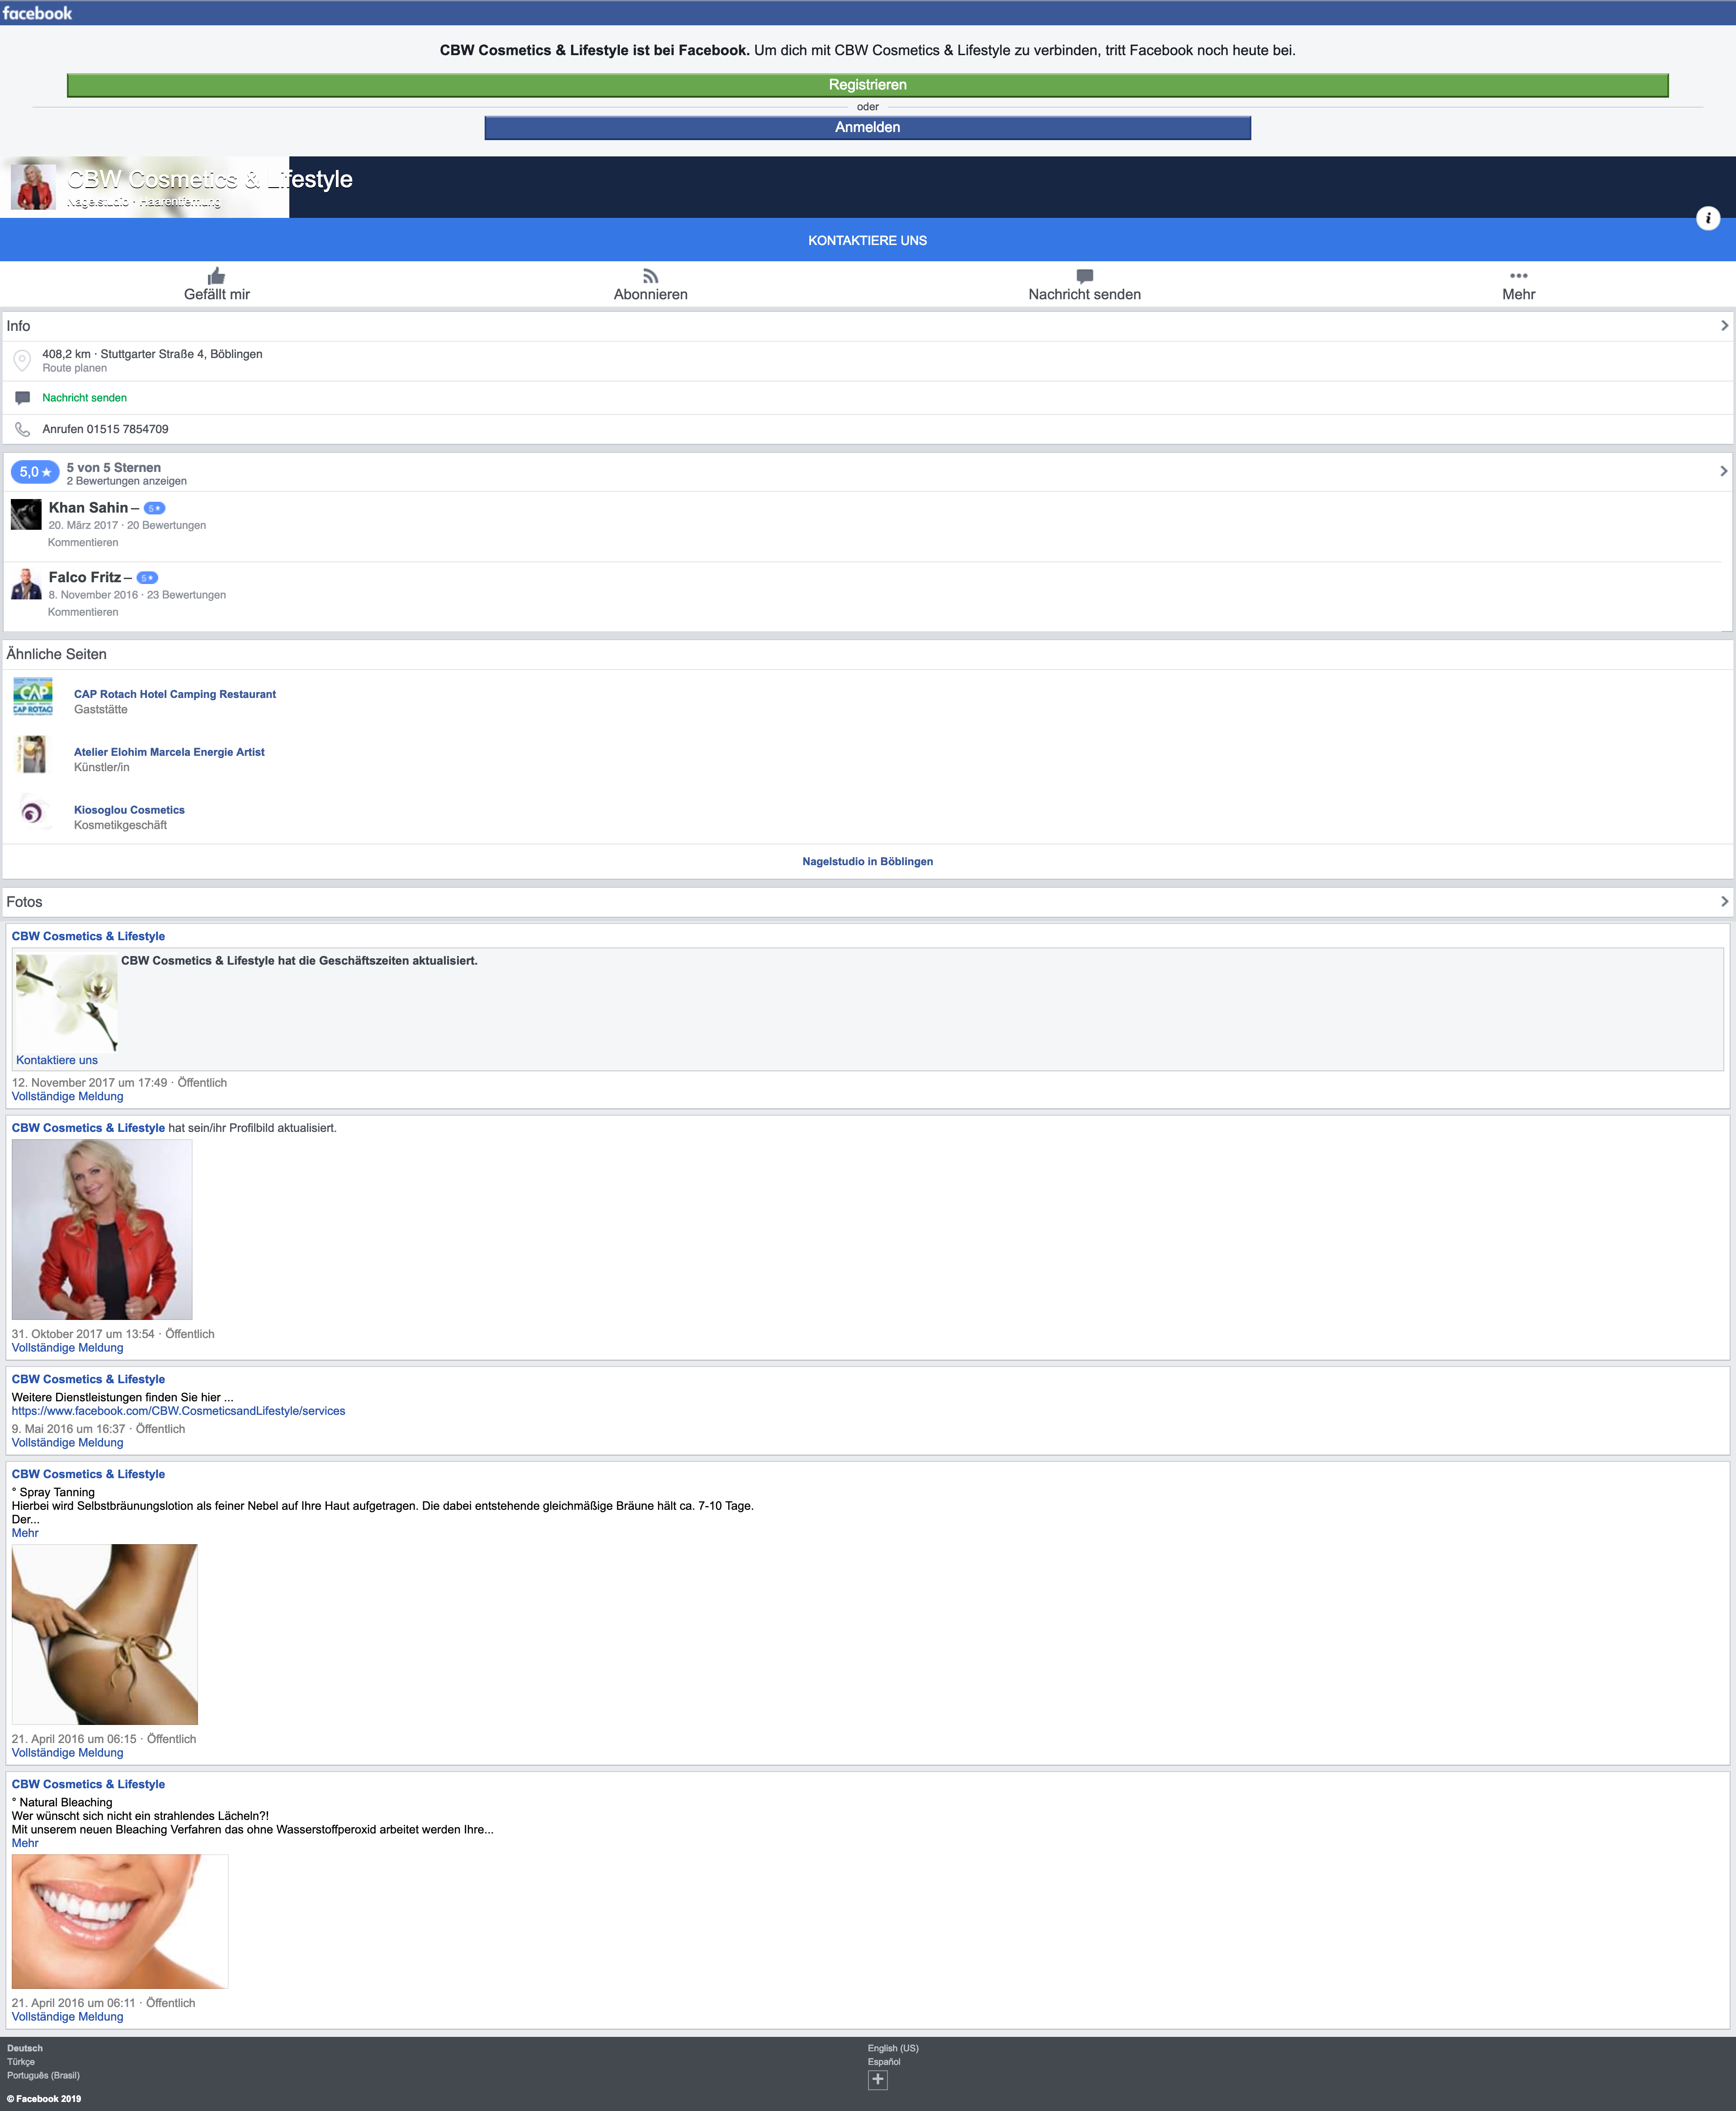Open the Spray Tanning post photo
Viewport: 1736px width, 2111px height.
[x=105, y=1634]
